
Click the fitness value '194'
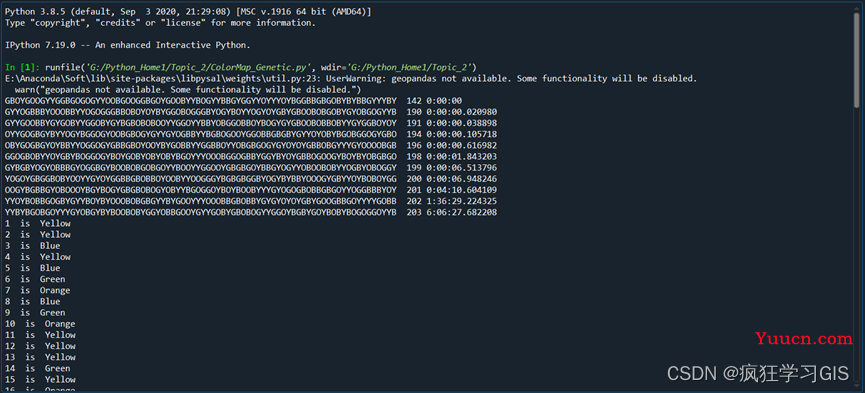point(414,134)
